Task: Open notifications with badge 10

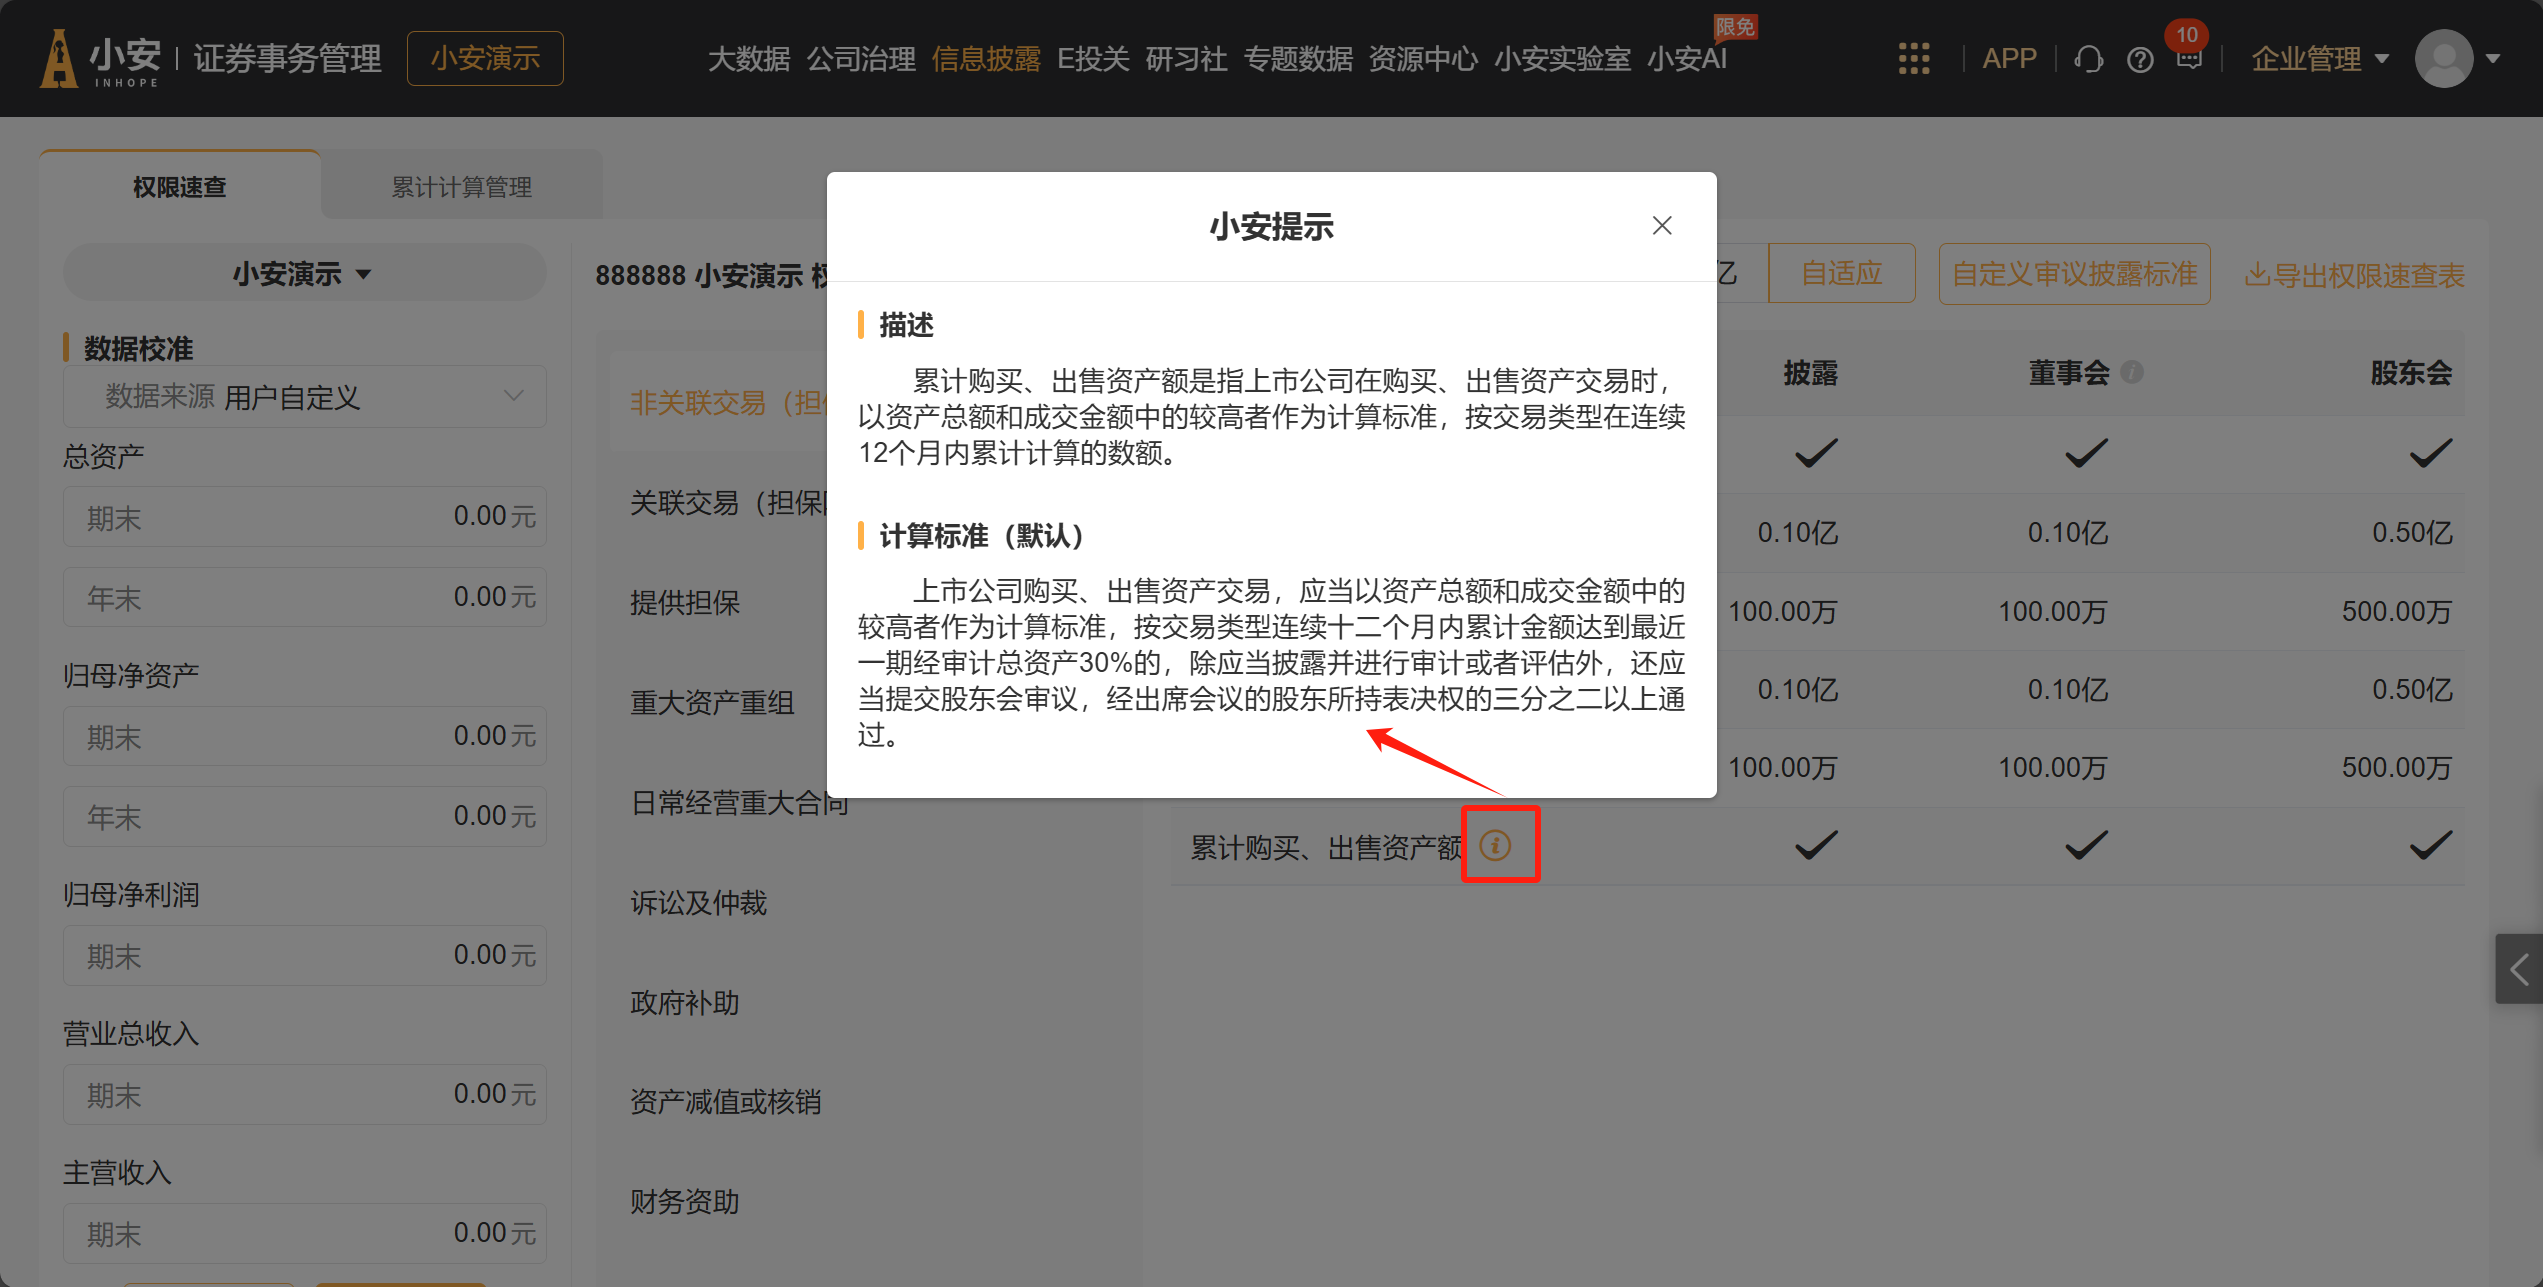Action: 2188,58
